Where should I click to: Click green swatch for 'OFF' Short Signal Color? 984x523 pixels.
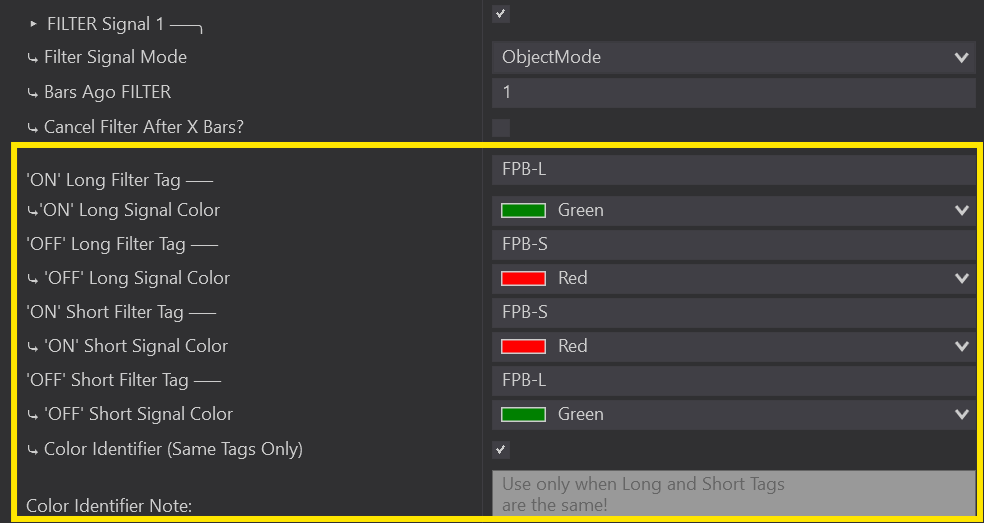pyautogui.click(x=523, y=415)
